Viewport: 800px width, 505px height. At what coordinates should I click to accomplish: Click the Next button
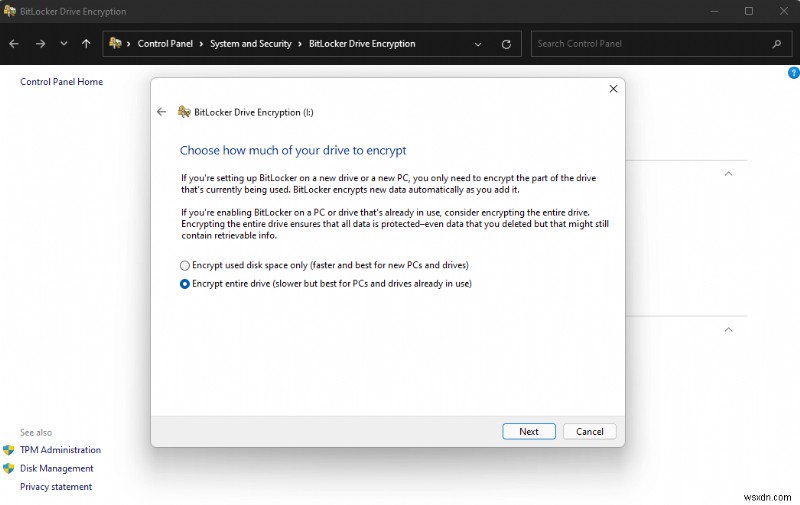[x=529, y=432]
